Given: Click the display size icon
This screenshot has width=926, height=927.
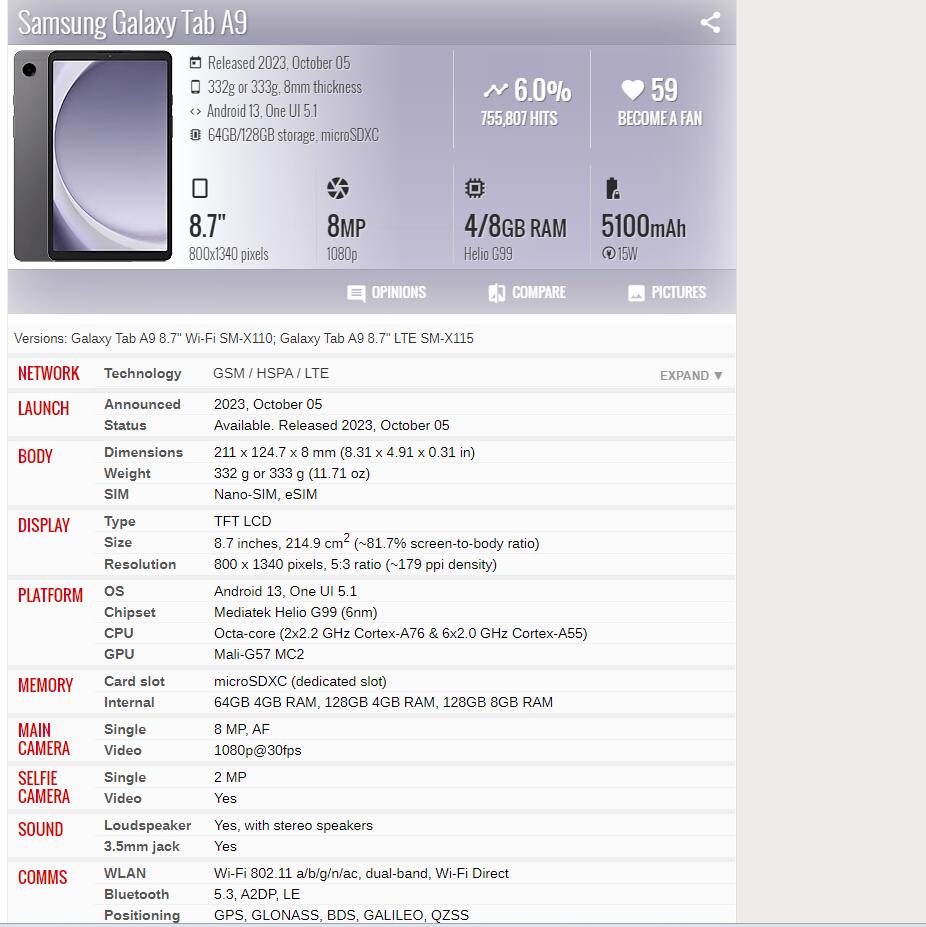Looking at the screenshot, I should [200, 188].
